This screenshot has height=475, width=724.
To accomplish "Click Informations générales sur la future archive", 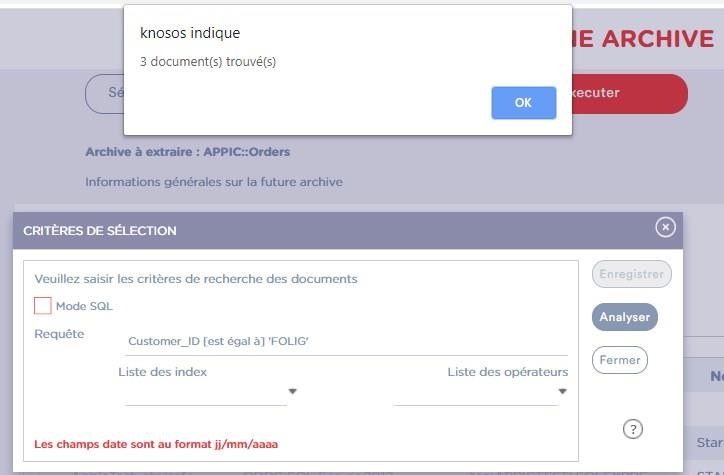I will point(214,182).
